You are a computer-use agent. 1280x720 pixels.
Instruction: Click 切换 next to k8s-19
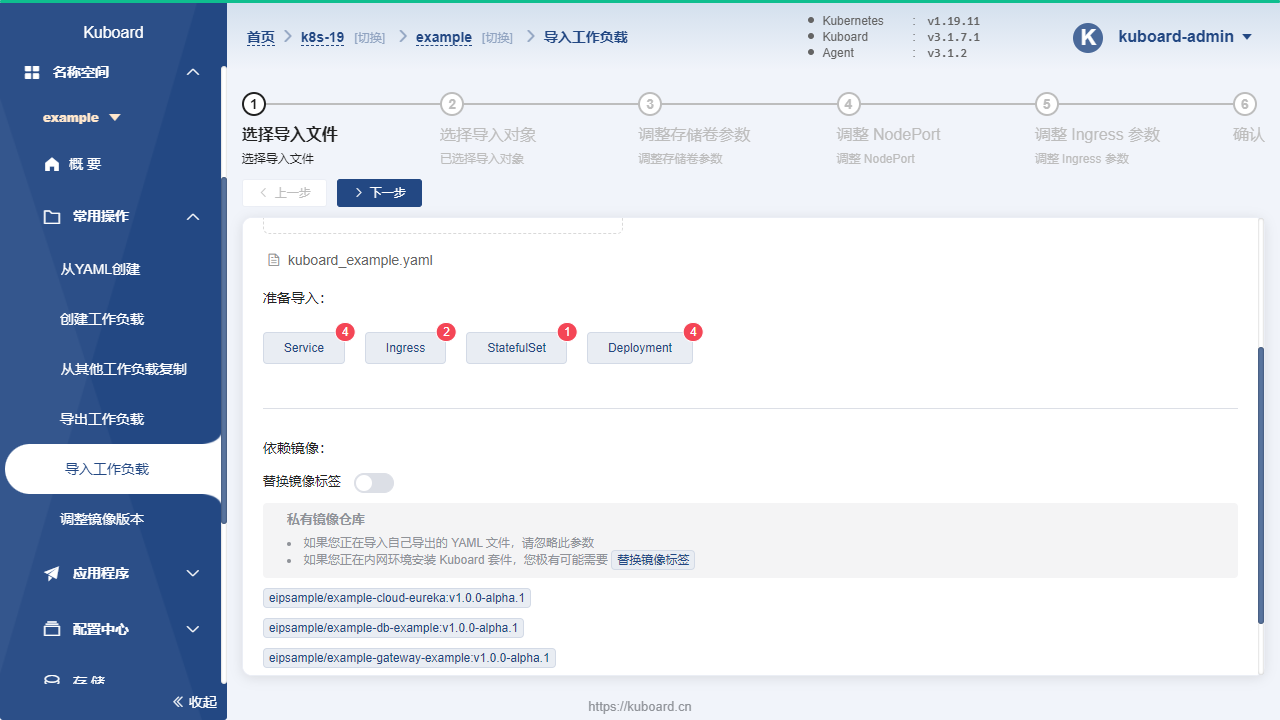(x=369, y=38)
